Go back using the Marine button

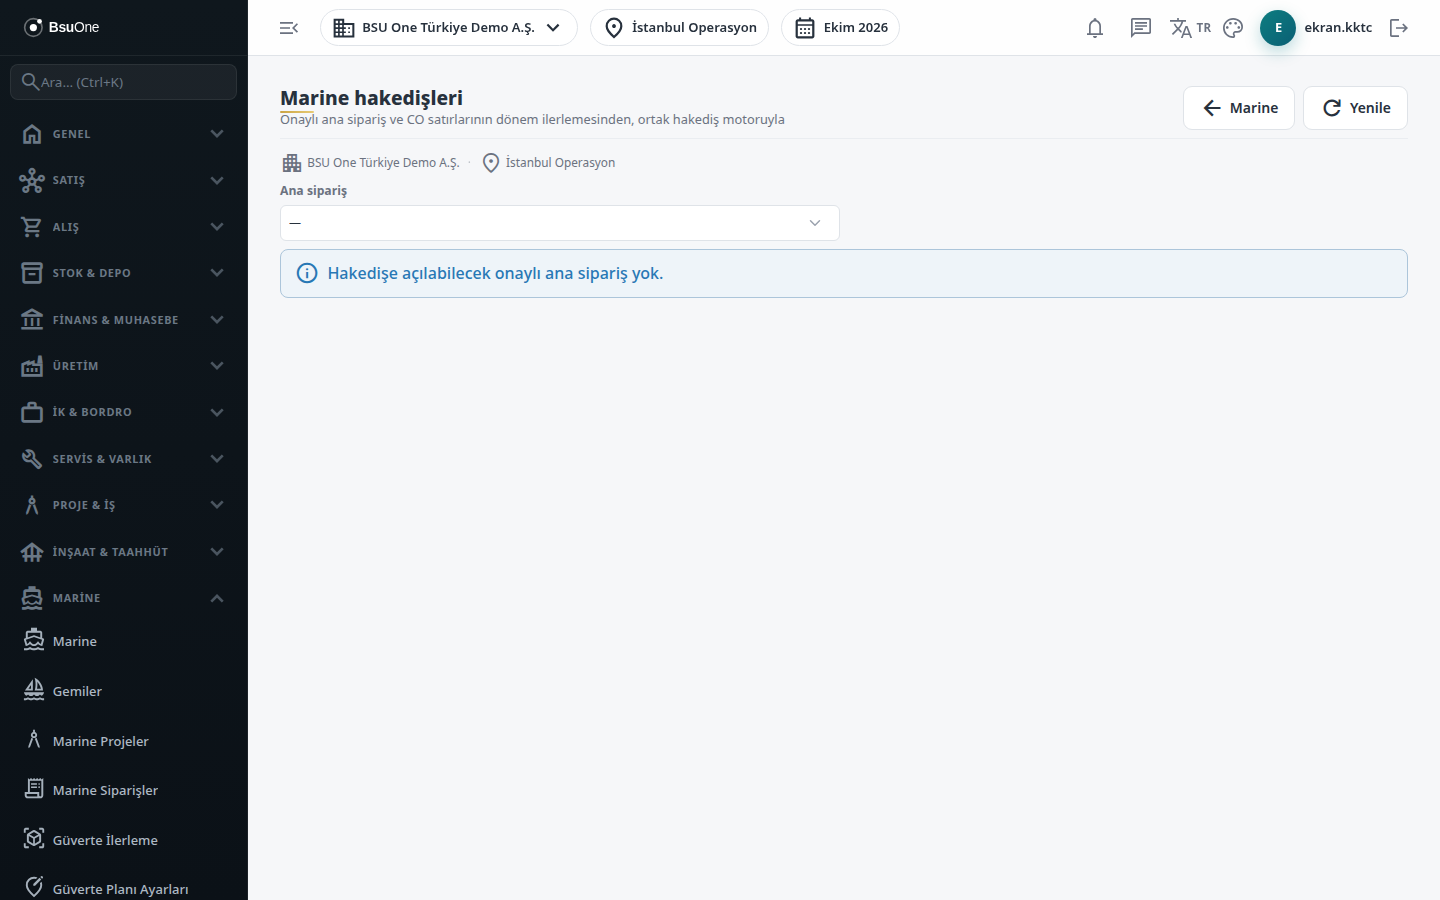(1239, 108)
